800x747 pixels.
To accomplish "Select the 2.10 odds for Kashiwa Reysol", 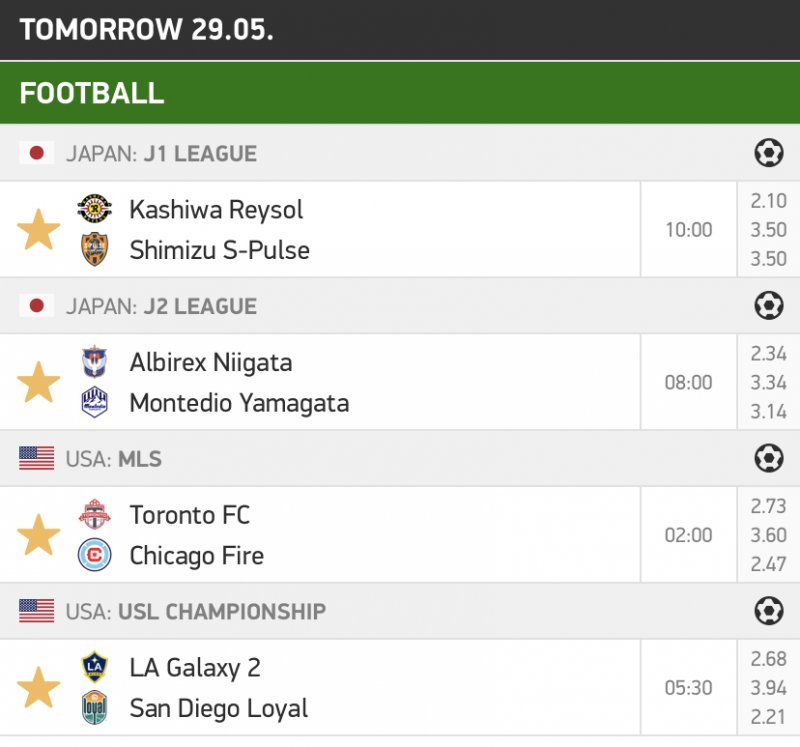I will (x=768, y=201).
